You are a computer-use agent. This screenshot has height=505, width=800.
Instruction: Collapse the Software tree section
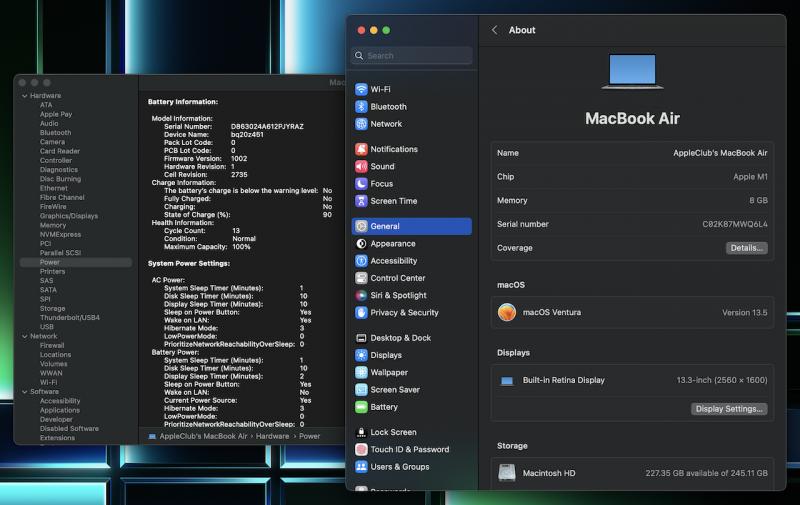pos(24,392)
